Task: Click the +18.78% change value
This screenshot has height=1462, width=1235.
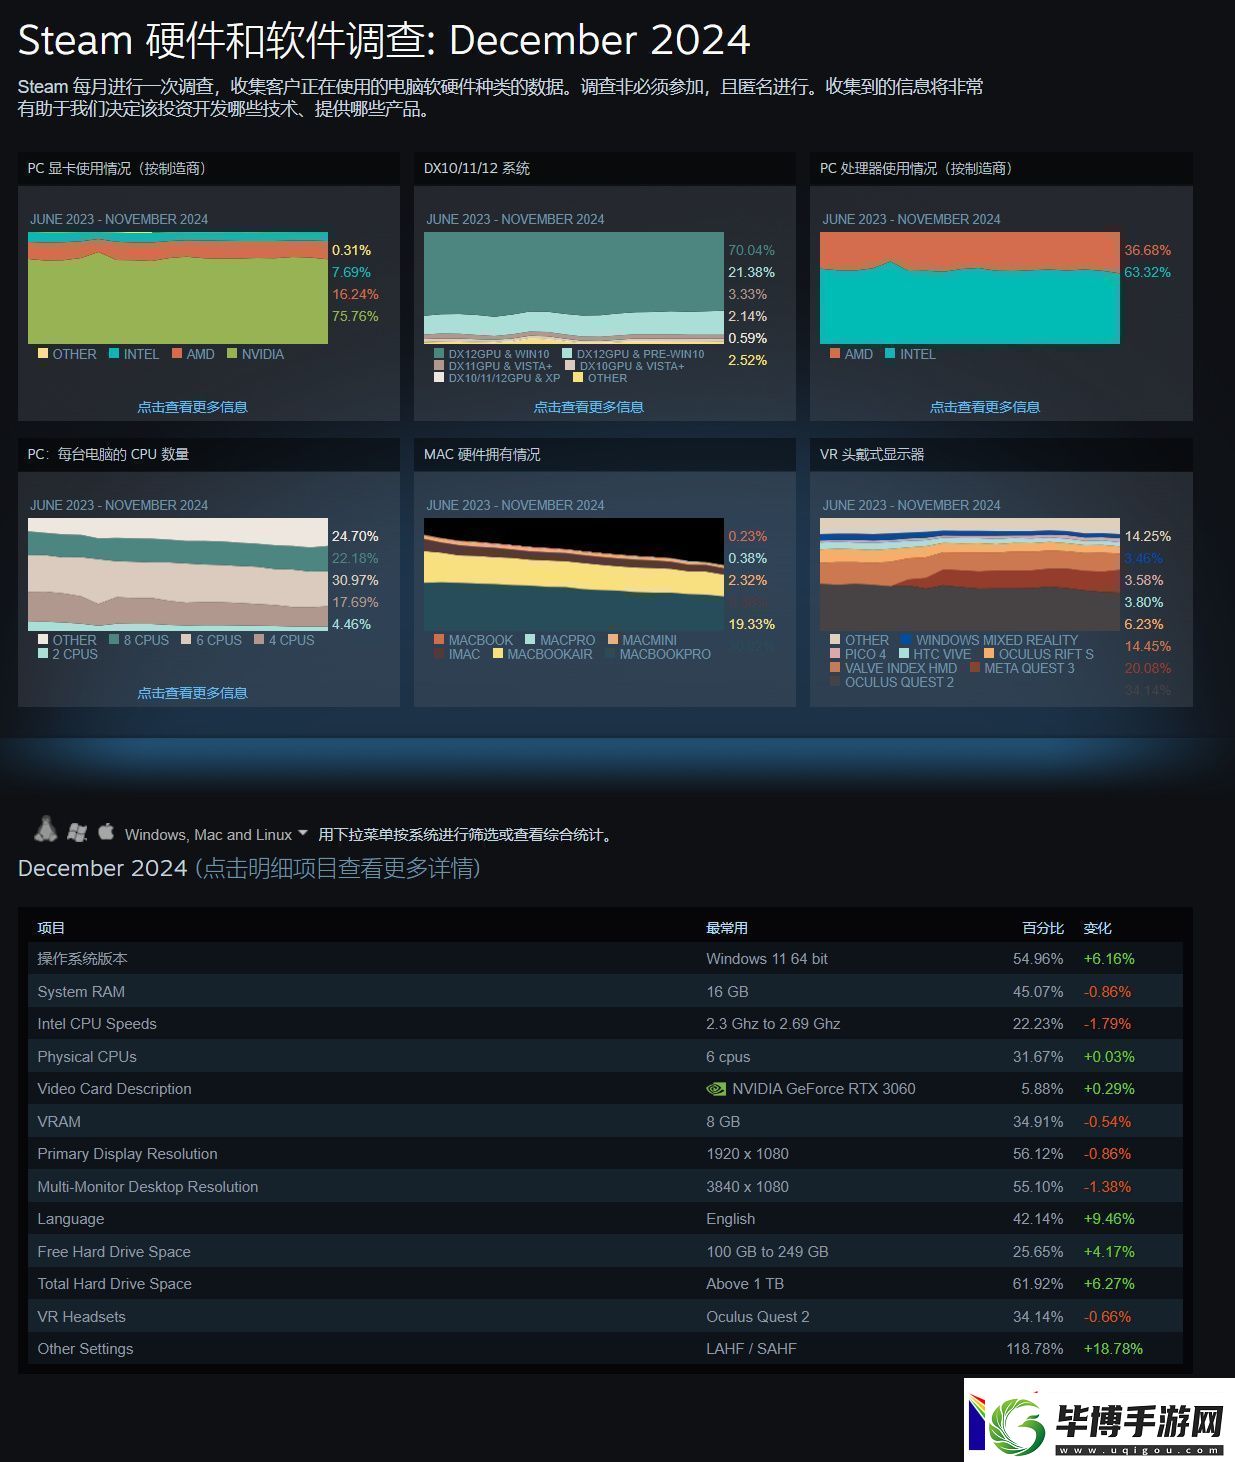Action: tap(1113, 1349)
